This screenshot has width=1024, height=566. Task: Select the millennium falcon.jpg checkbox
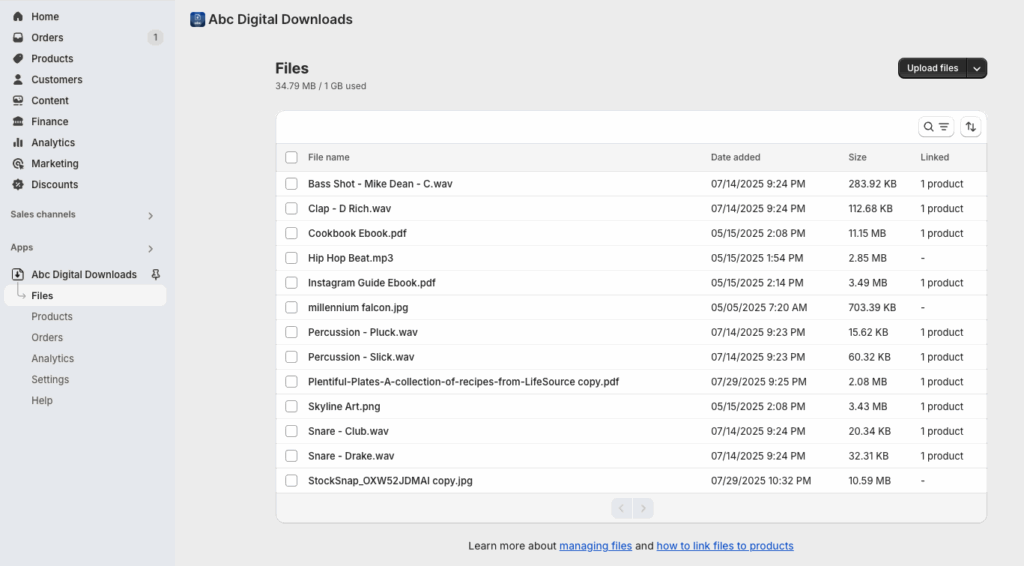291,307
